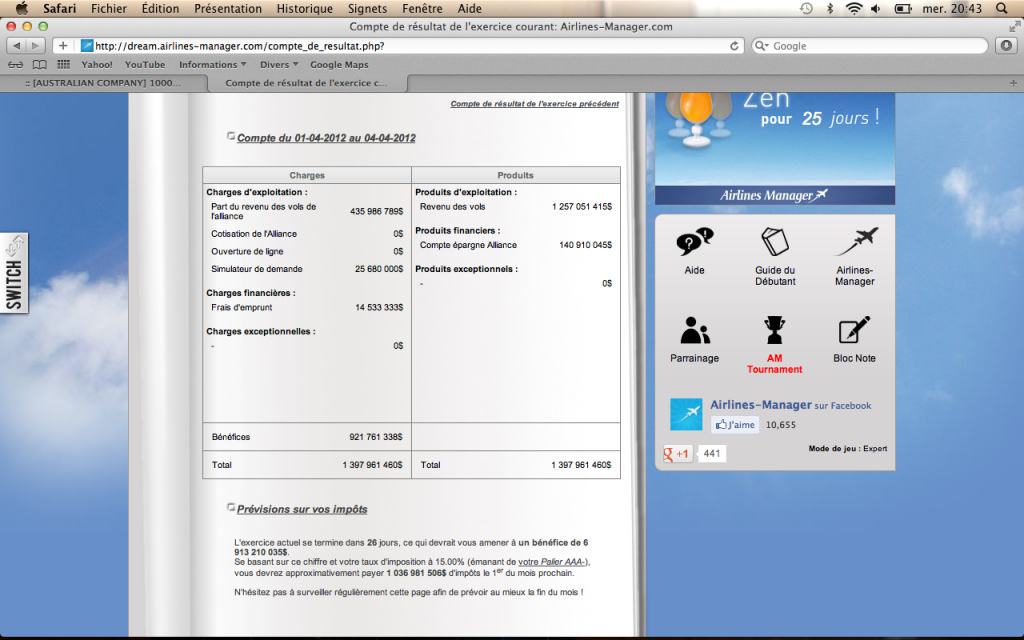Screen dimensions: 1024x640
Task: Click the SWITCH side tab
Action: (14, 273)
